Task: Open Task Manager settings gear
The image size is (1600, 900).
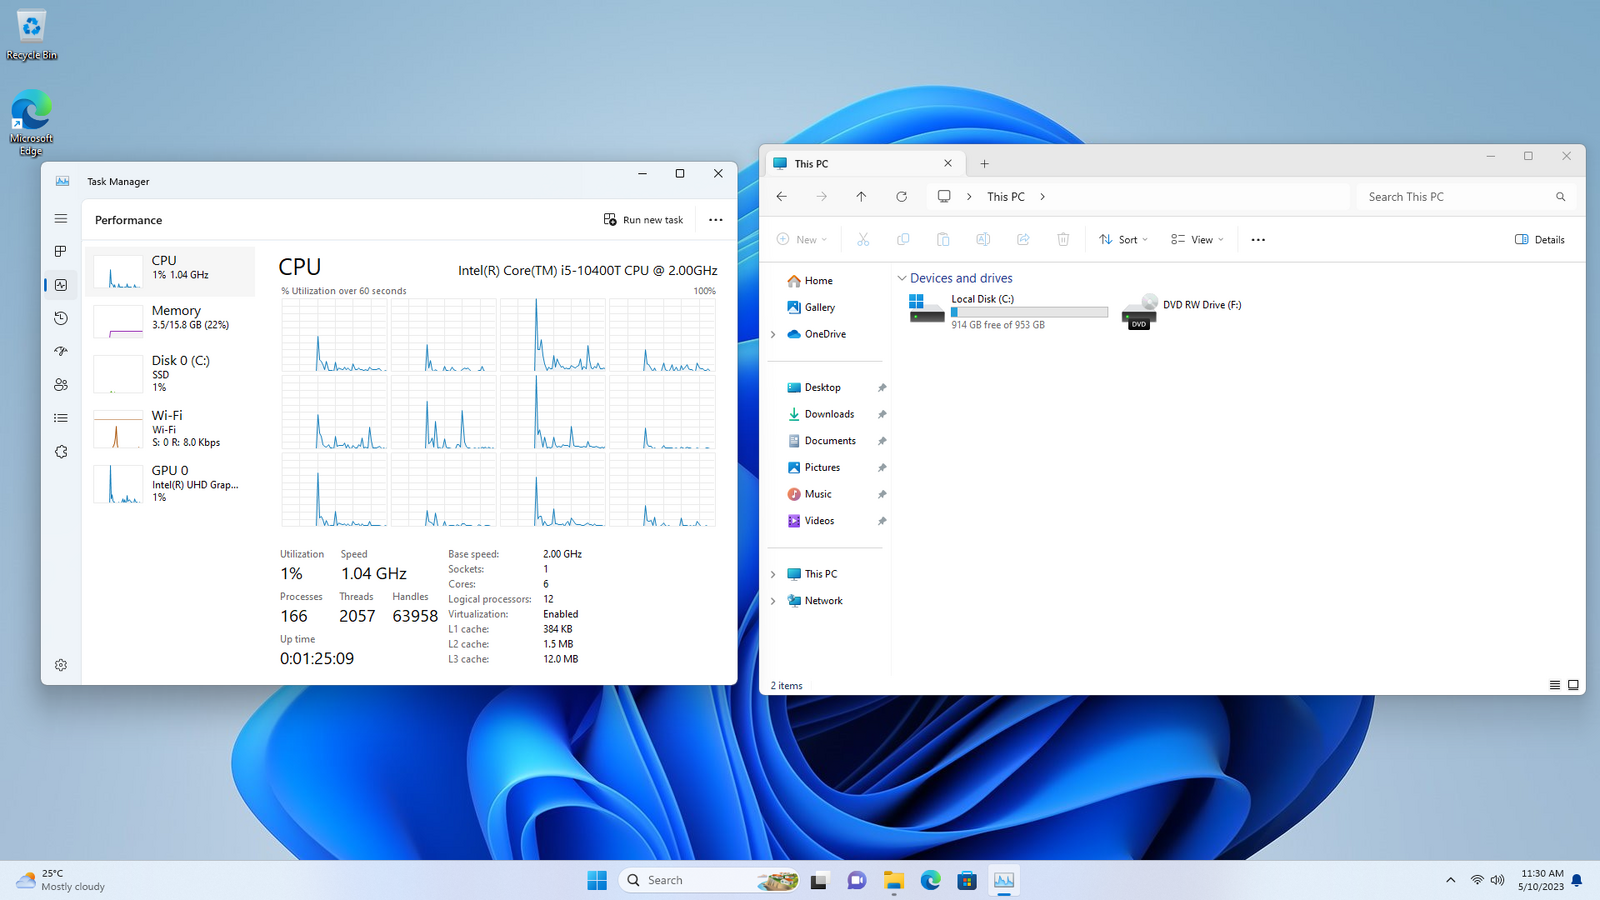Action: pyautogui.click(x=61, y=665)
